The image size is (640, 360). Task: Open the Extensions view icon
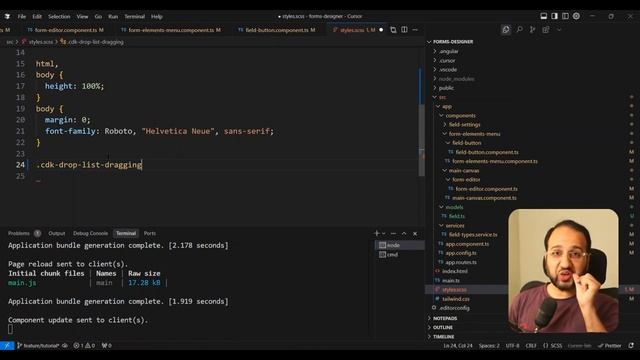(x=546, y=29)
